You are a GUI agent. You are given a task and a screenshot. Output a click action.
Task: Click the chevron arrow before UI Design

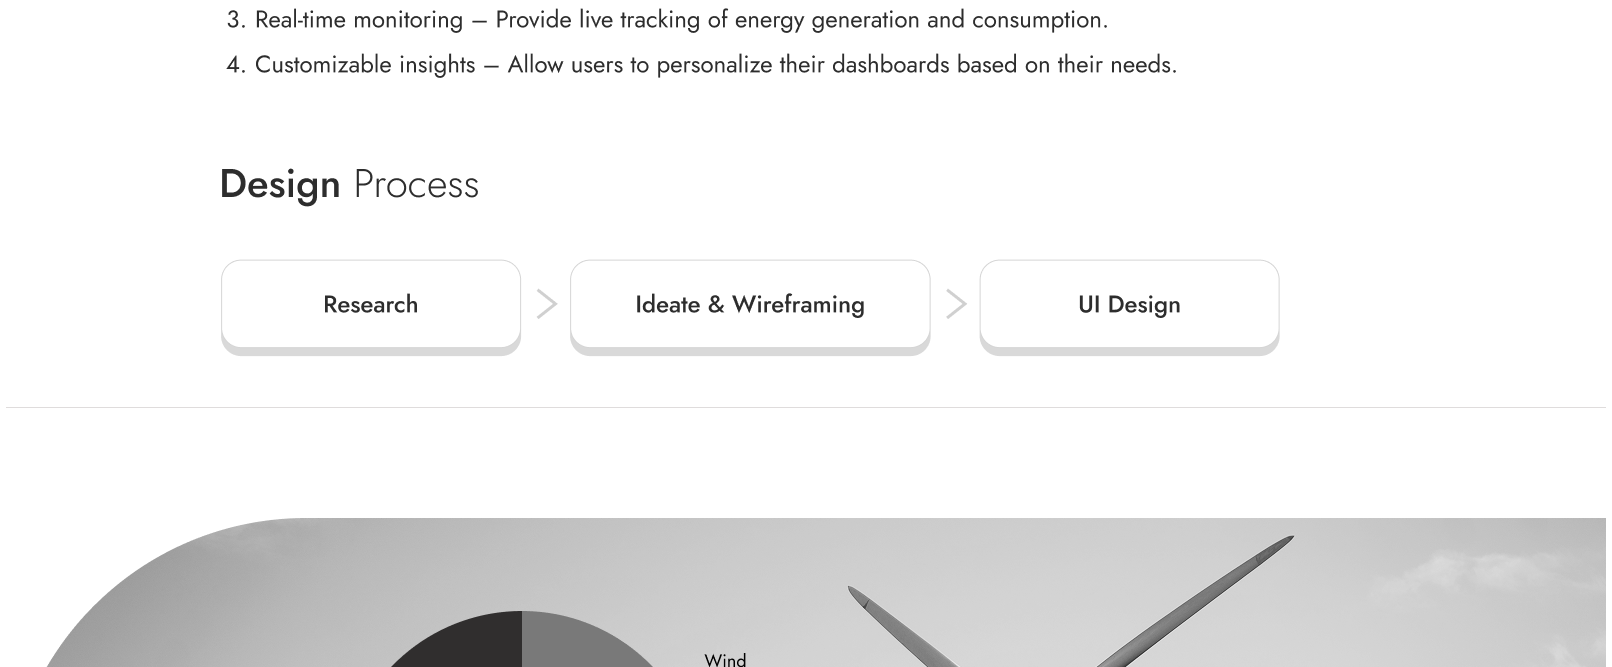coord(956,304)
